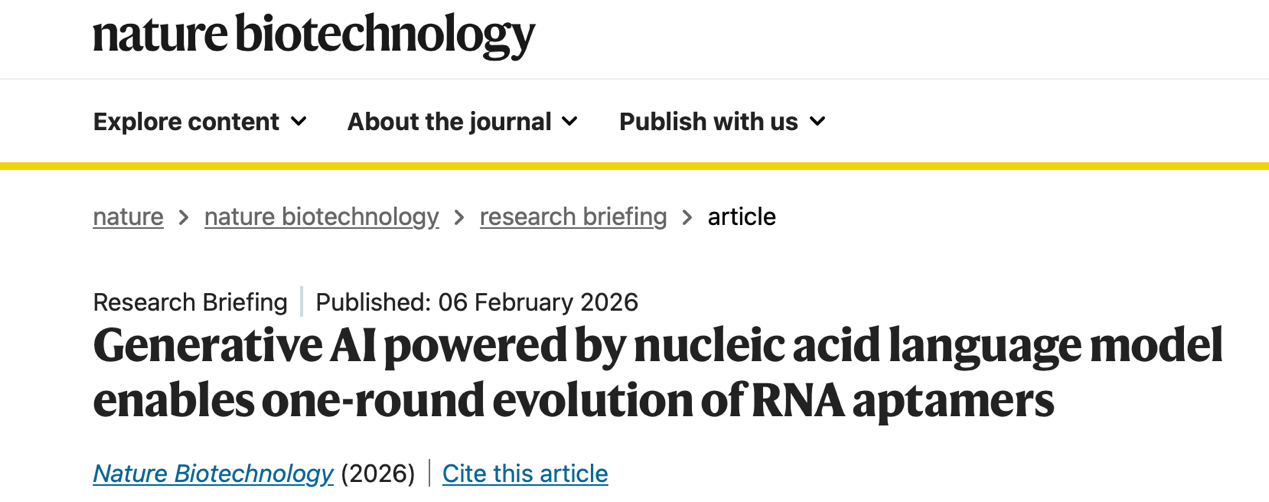The width and height of the screenshot is (1269, 502).
Task: Choose the Publish with us menu text
Action: point(708,122)
